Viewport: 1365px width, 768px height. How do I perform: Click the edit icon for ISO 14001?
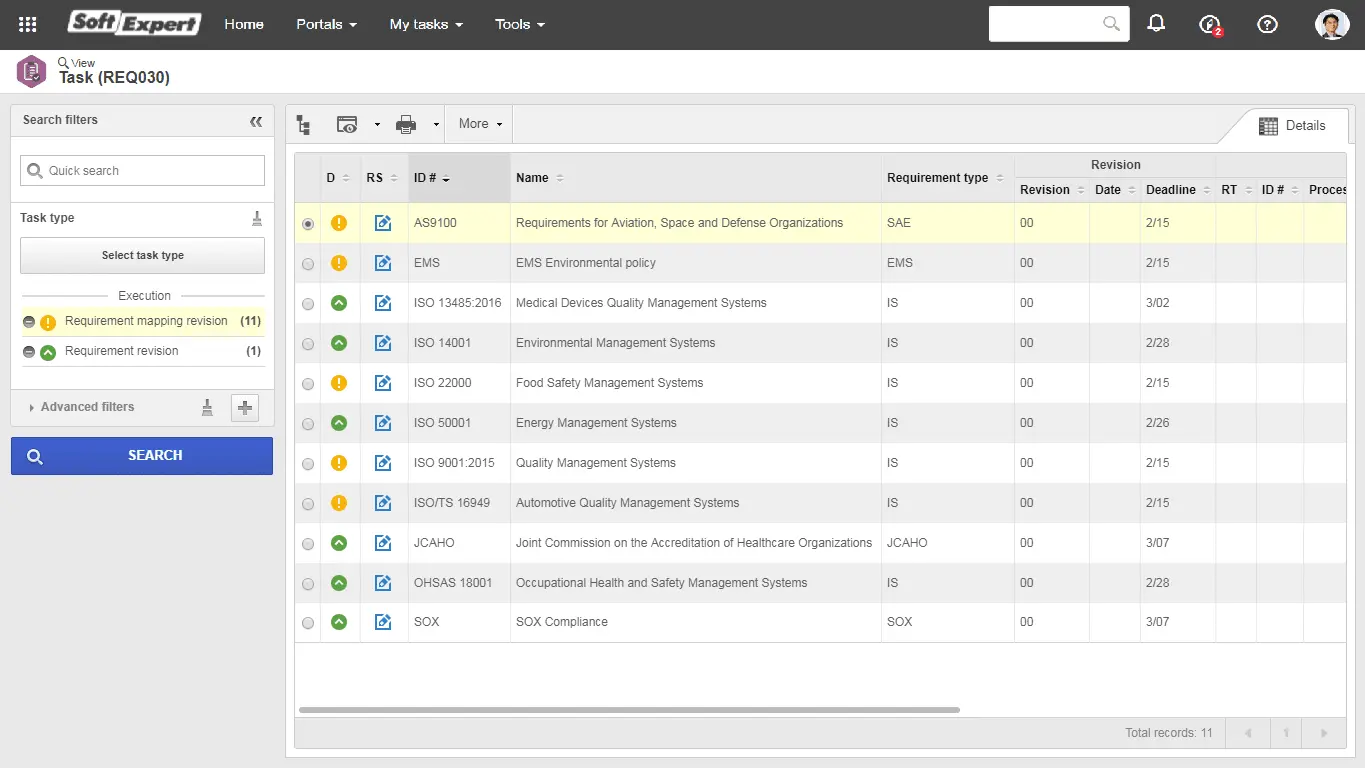[x=382, y=343]
